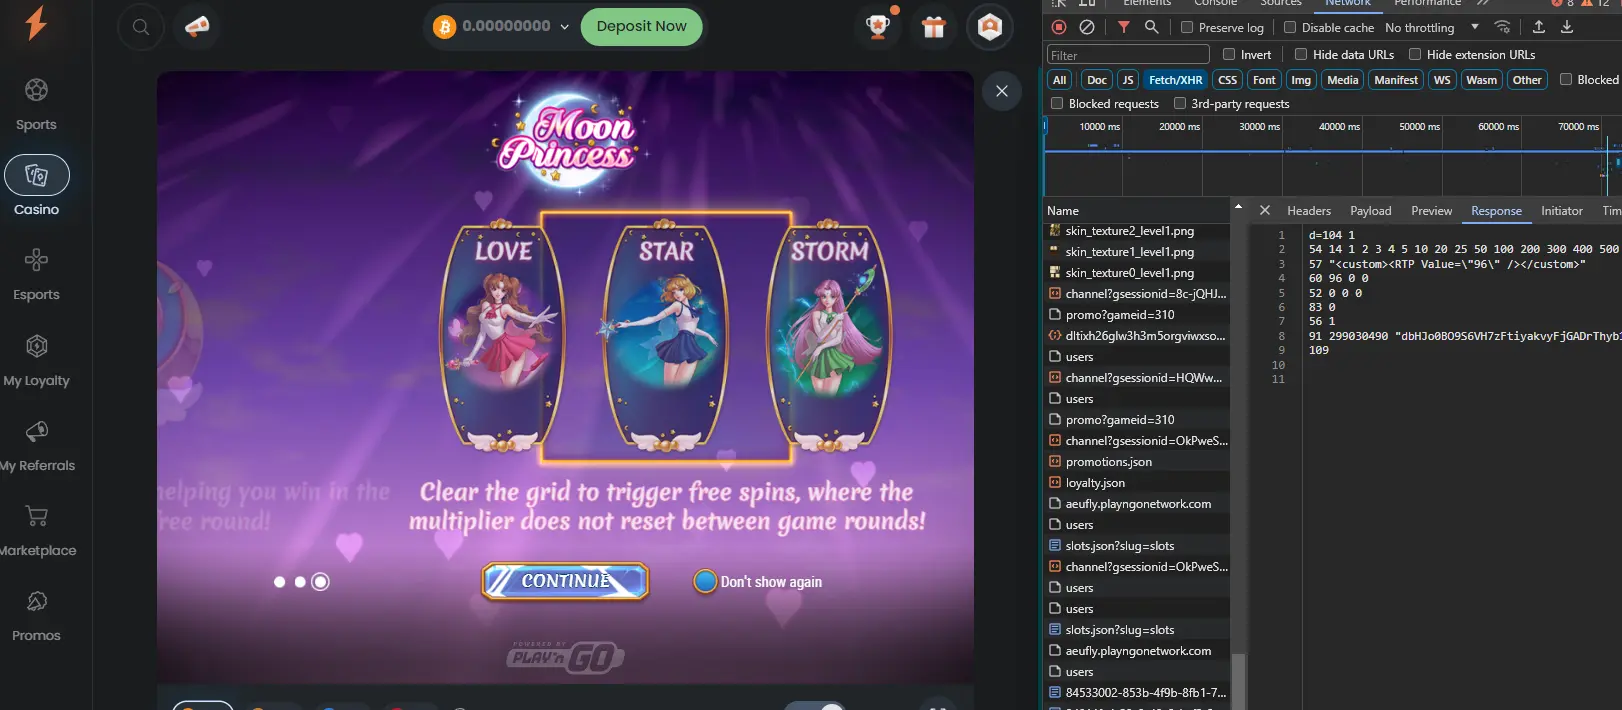Switch to the Headers tab

tap(1309, 211)
